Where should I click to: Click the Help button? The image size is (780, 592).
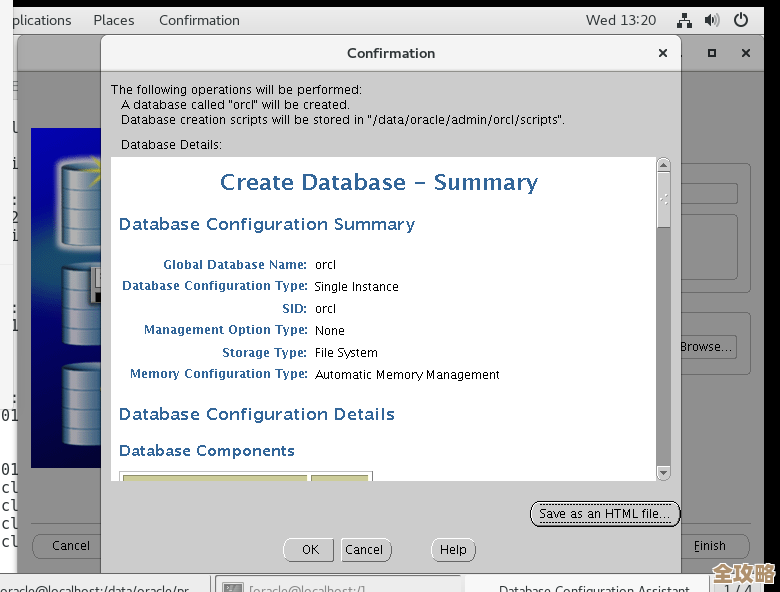tap(453, 549)
